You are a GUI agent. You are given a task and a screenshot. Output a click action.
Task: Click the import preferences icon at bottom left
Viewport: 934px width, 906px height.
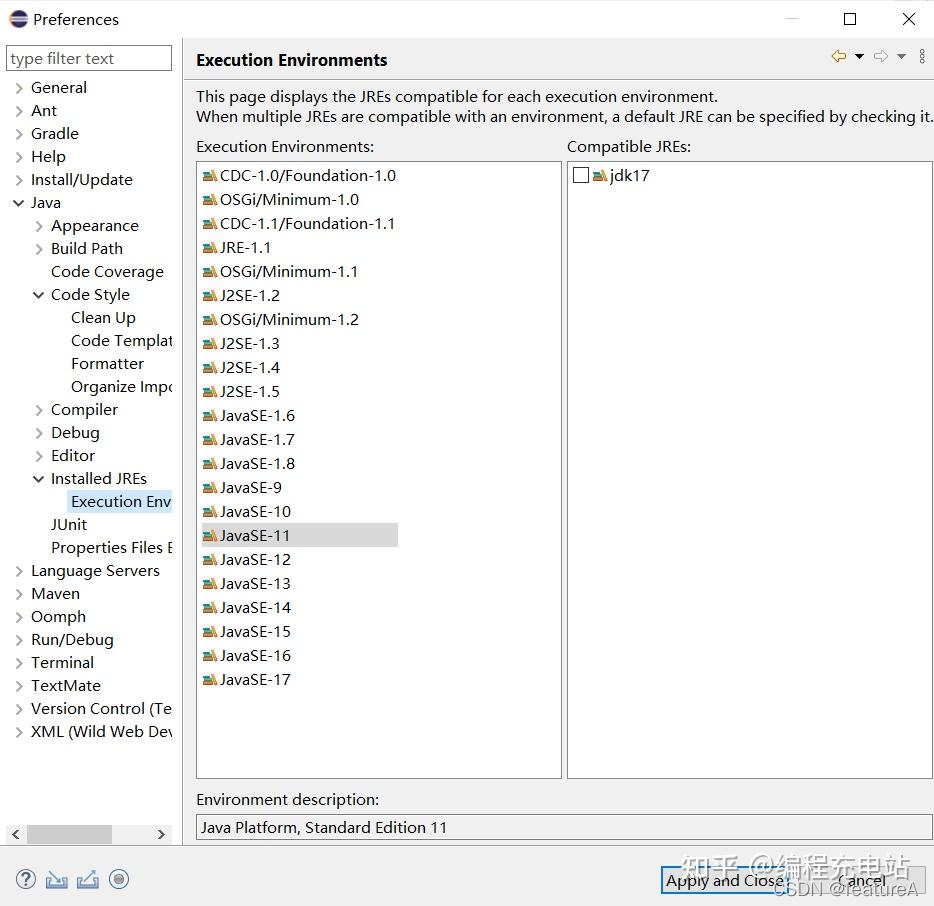point(56,879)
